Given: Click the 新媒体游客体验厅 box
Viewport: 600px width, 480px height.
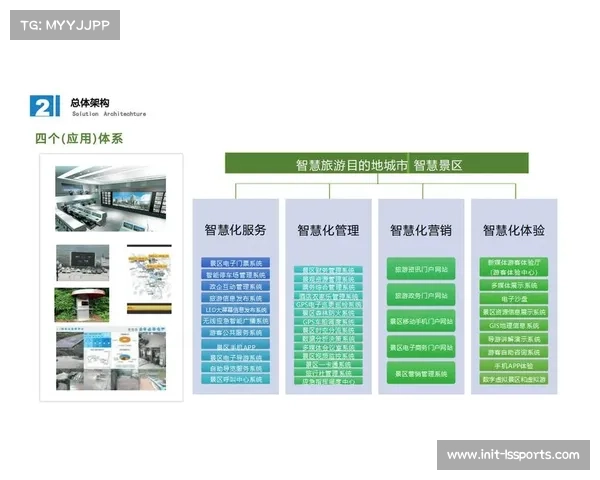Looking at the screenshot, I should pyautogui.click(x=514, y=267).
